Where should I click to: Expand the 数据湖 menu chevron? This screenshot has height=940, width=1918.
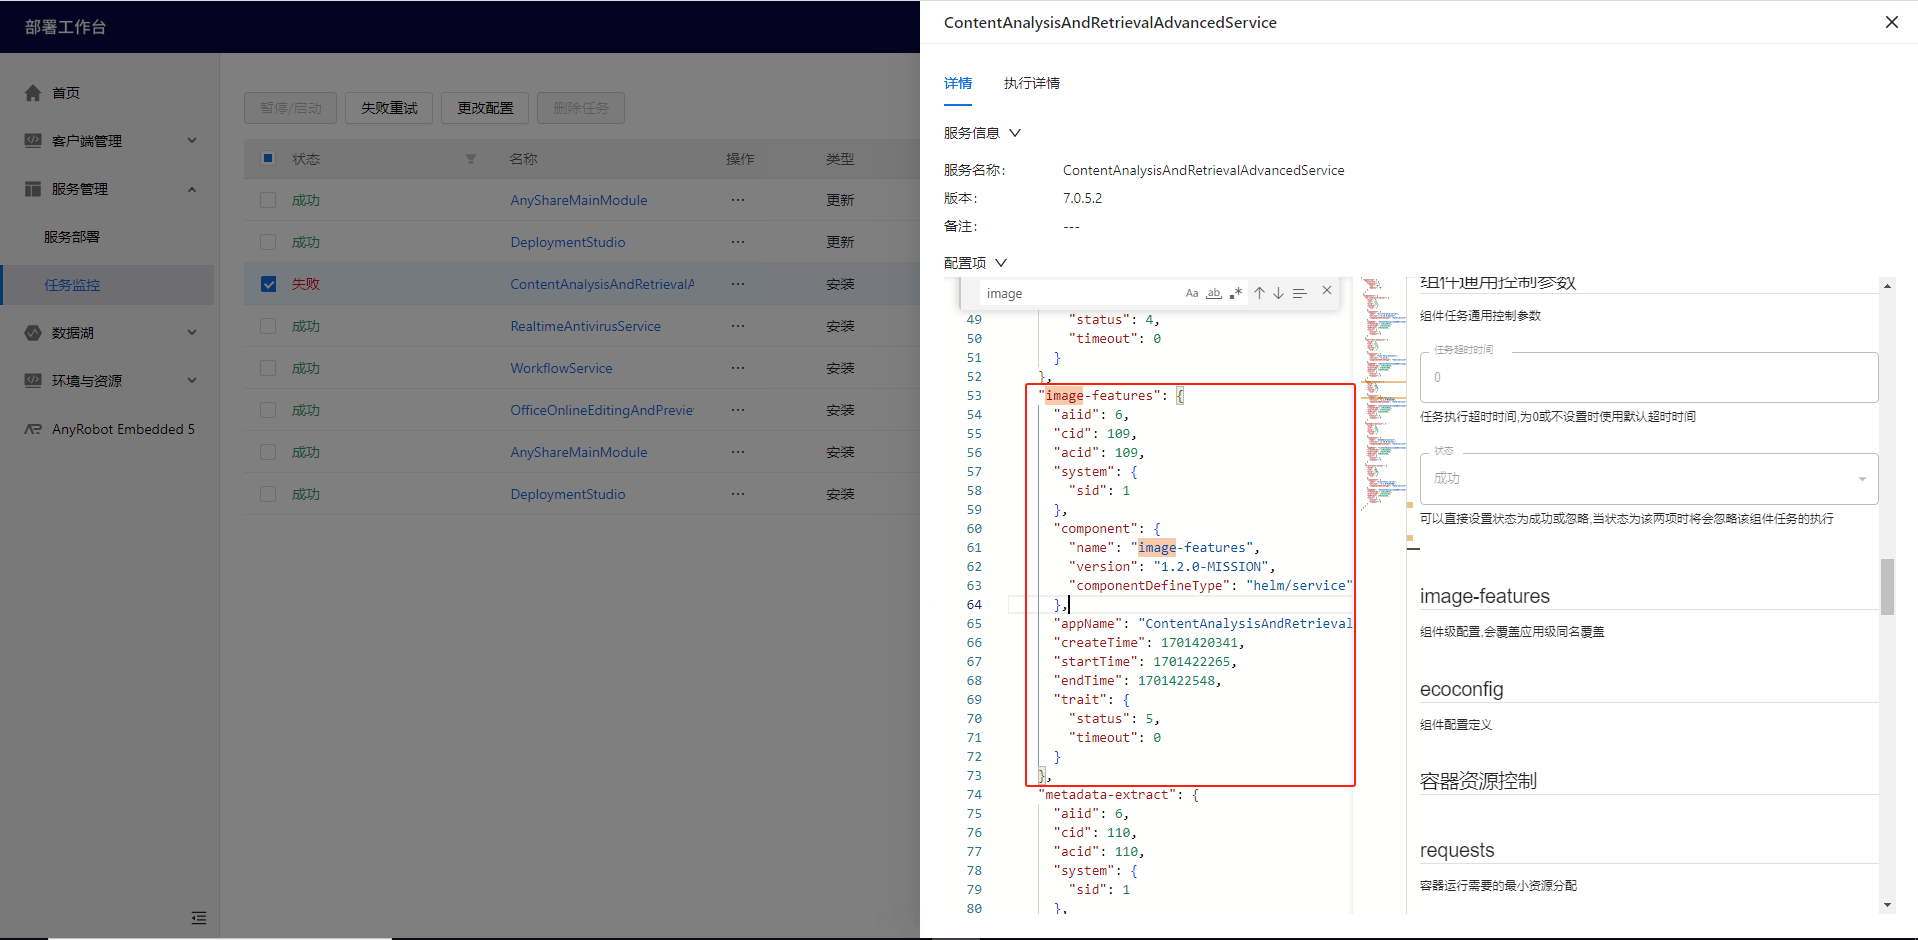(x=192, y=332)
